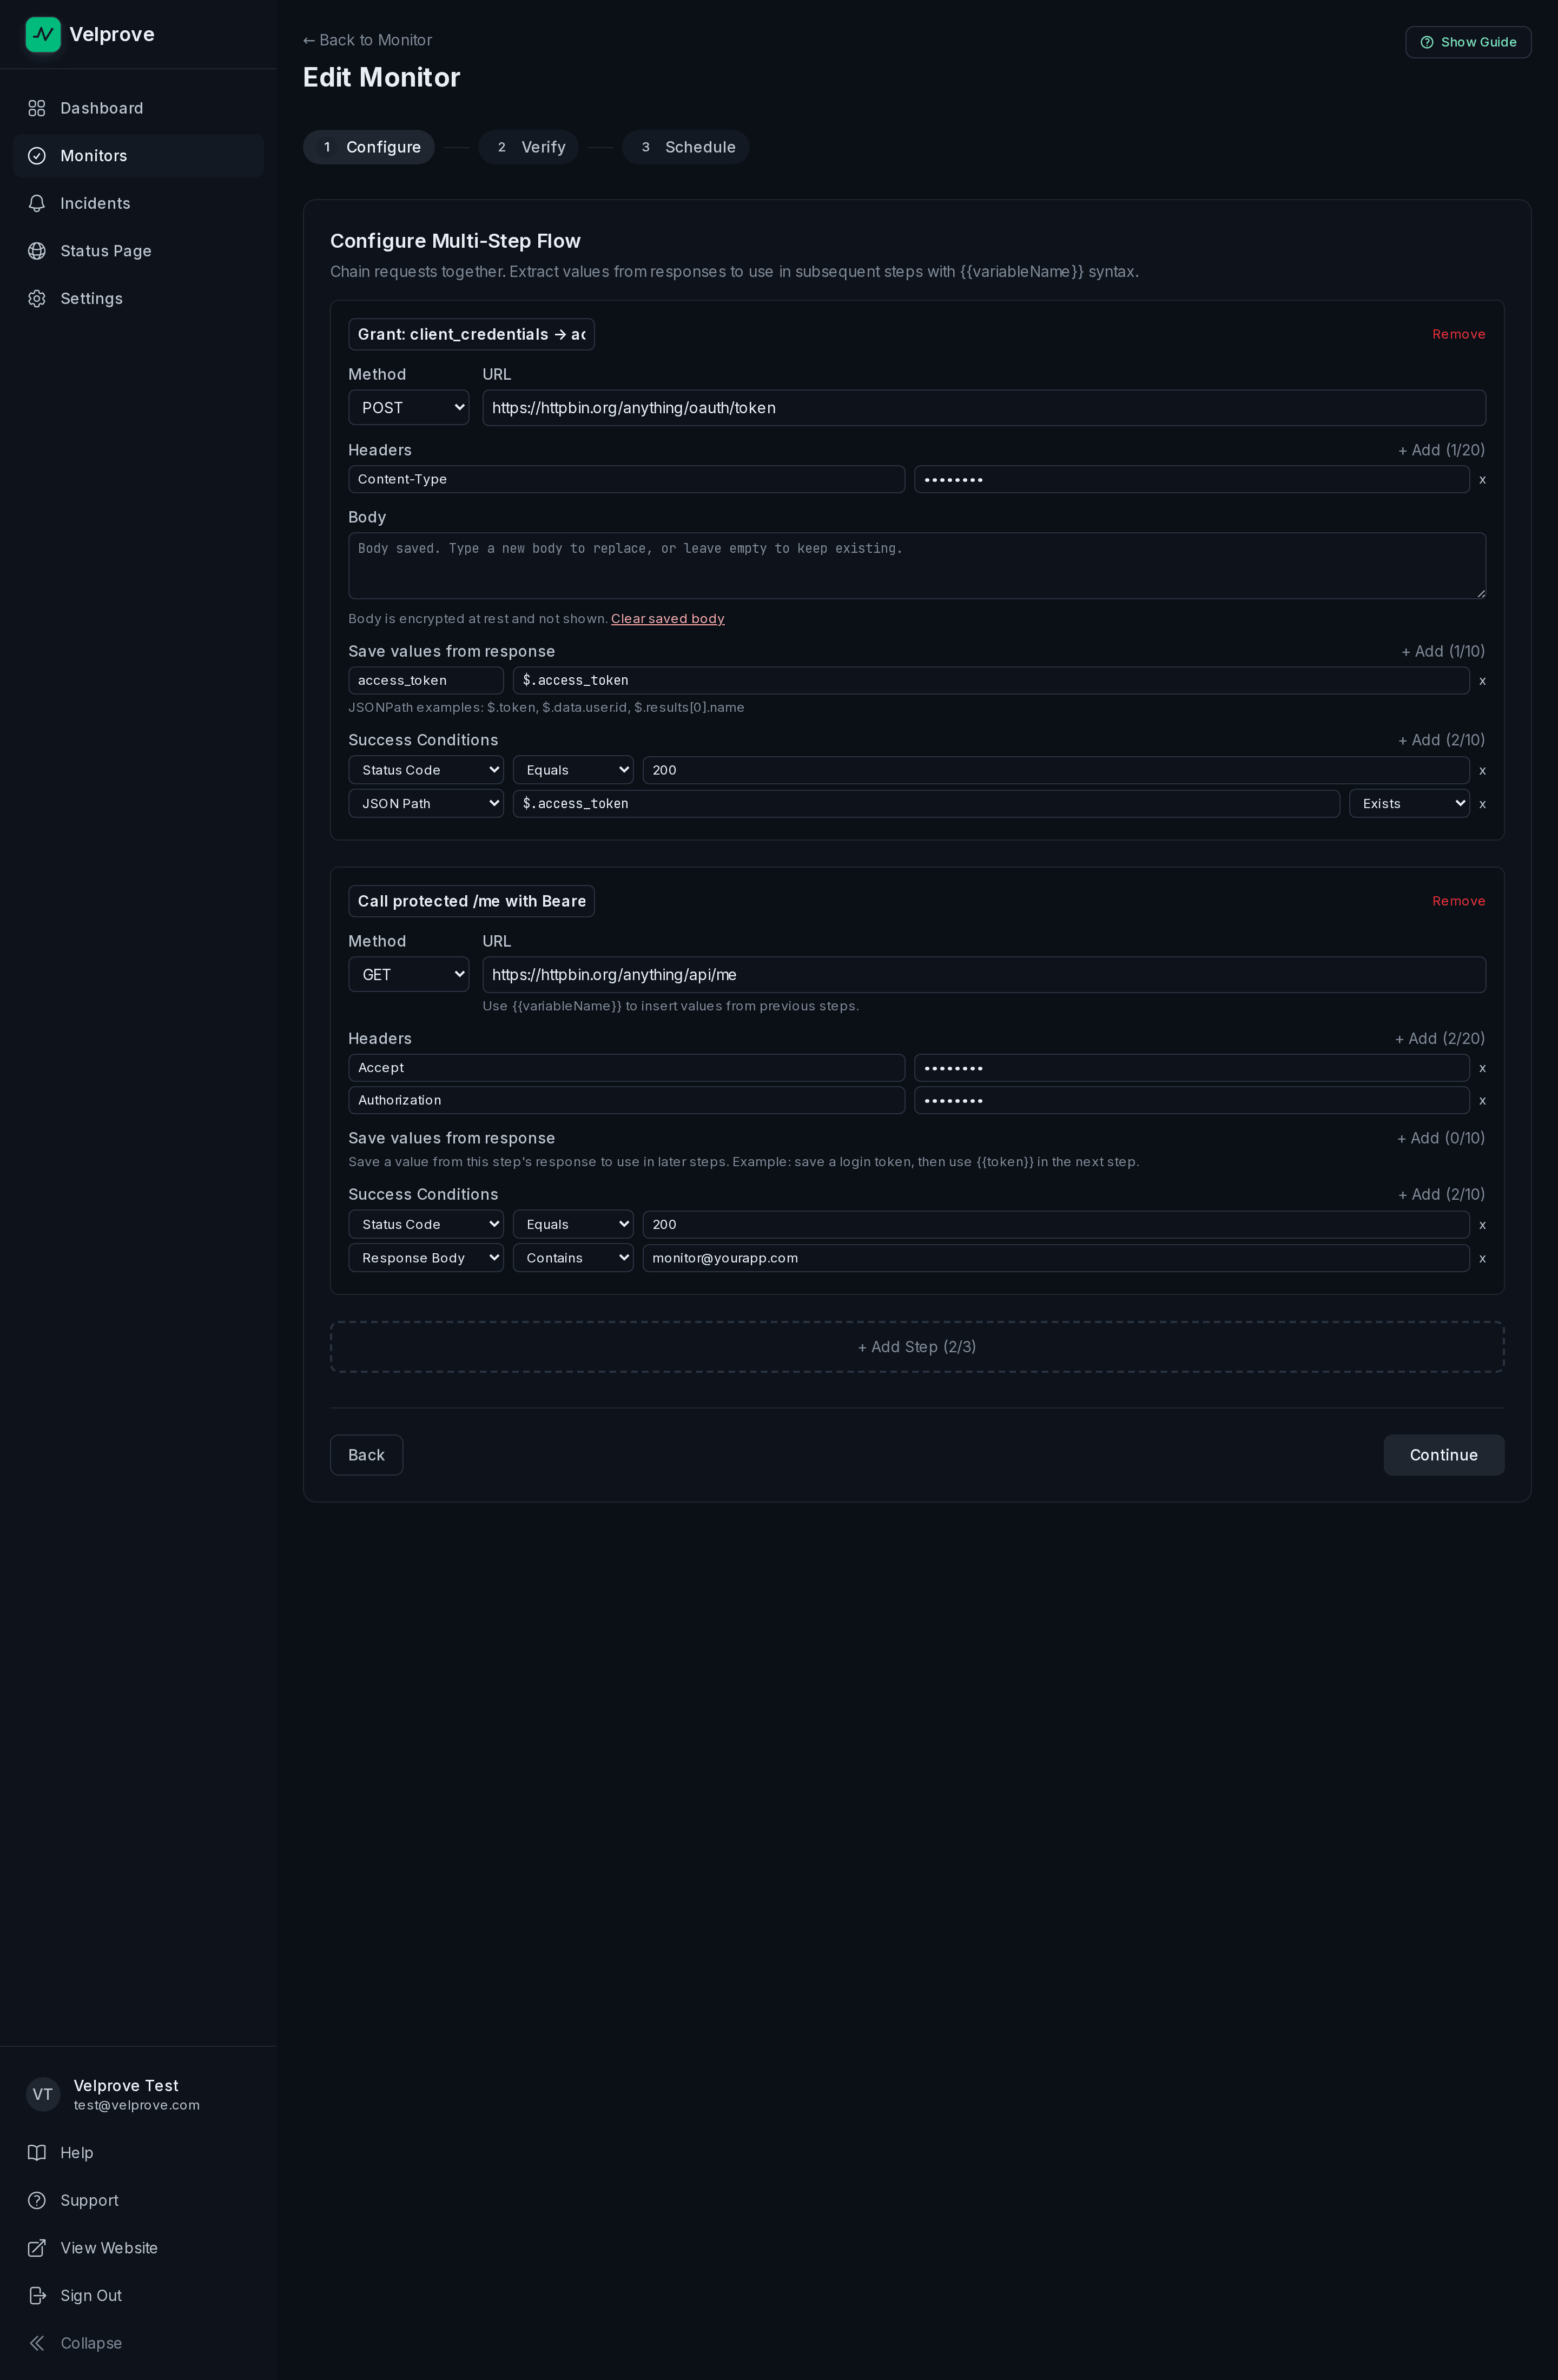Delete the Authorization header row

[x=1482, y=1101]
